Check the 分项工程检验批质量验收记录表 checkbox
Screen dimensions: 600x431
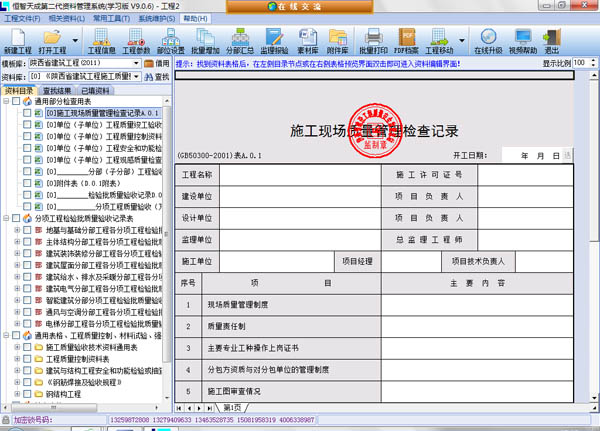click(x=16, y=218)
